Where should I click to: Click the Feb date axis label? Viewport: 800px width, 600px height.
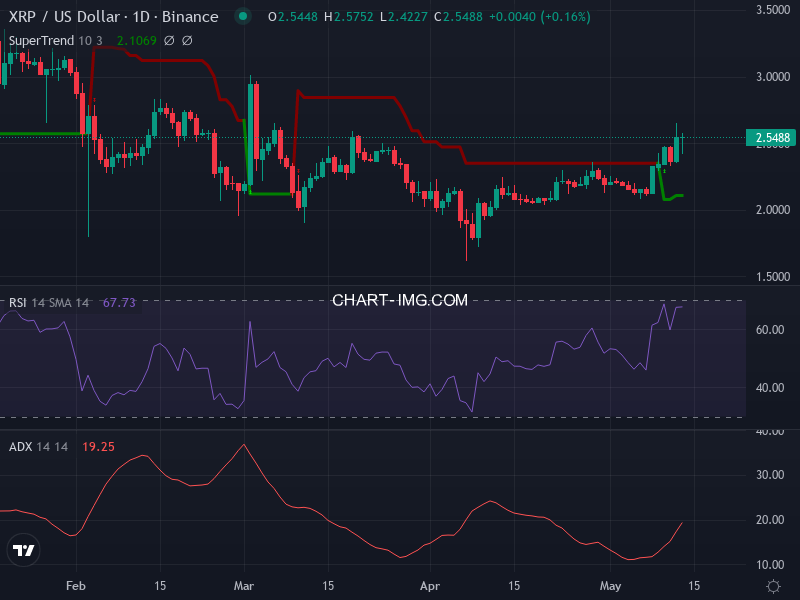coord(76,586)
